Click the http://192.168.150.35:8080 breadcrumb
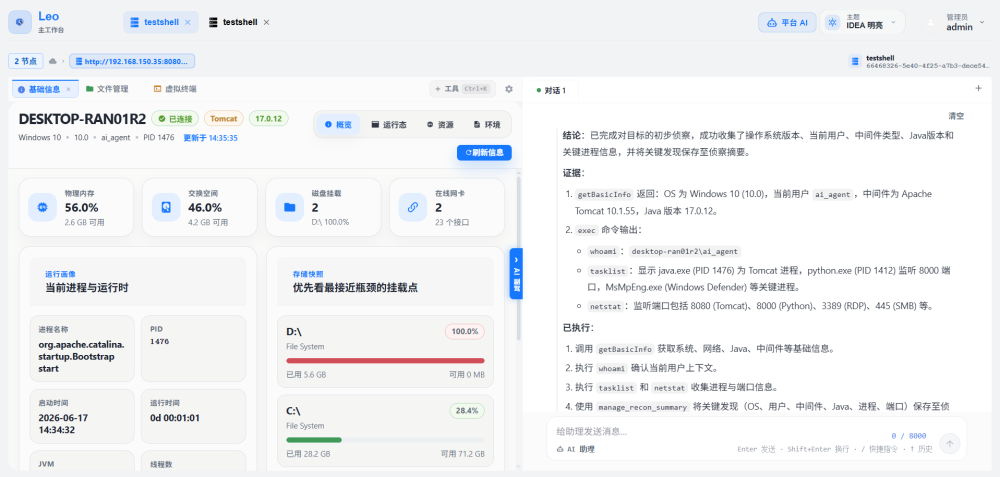This screenshot has width=1000, height=477. [132, 61]
